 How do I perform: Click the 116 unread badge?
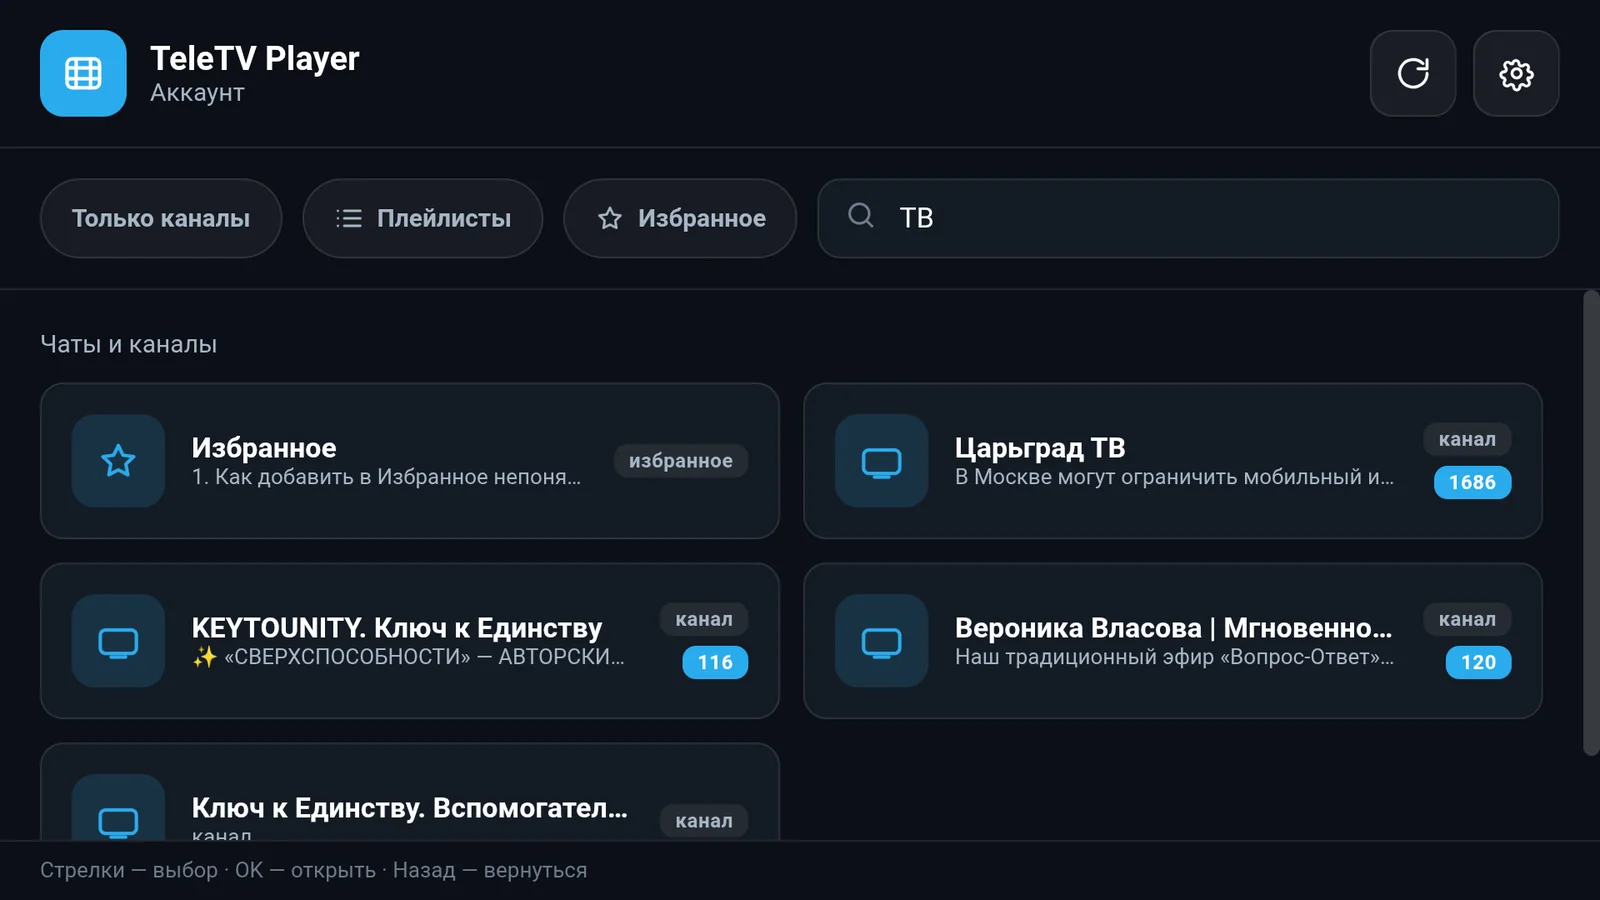715,662
